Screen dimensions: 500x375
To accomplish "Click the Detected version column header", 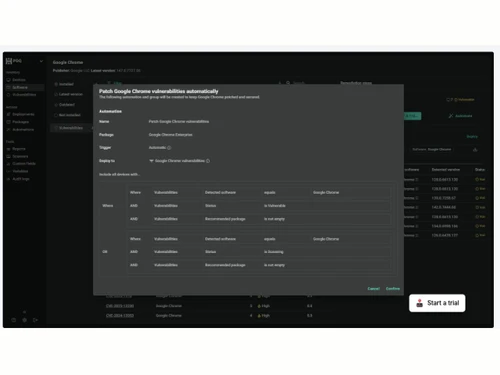I will click(x=445, y=170).
